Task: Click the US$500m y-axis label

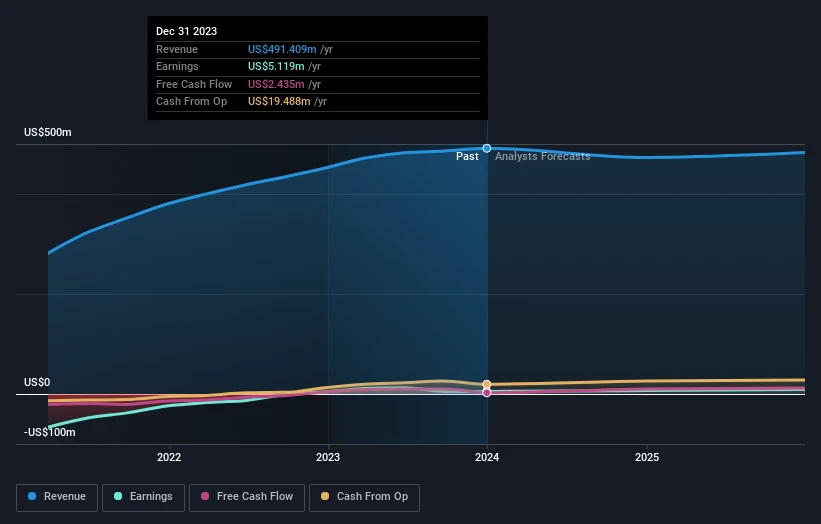Action: (x=48, y=133)
